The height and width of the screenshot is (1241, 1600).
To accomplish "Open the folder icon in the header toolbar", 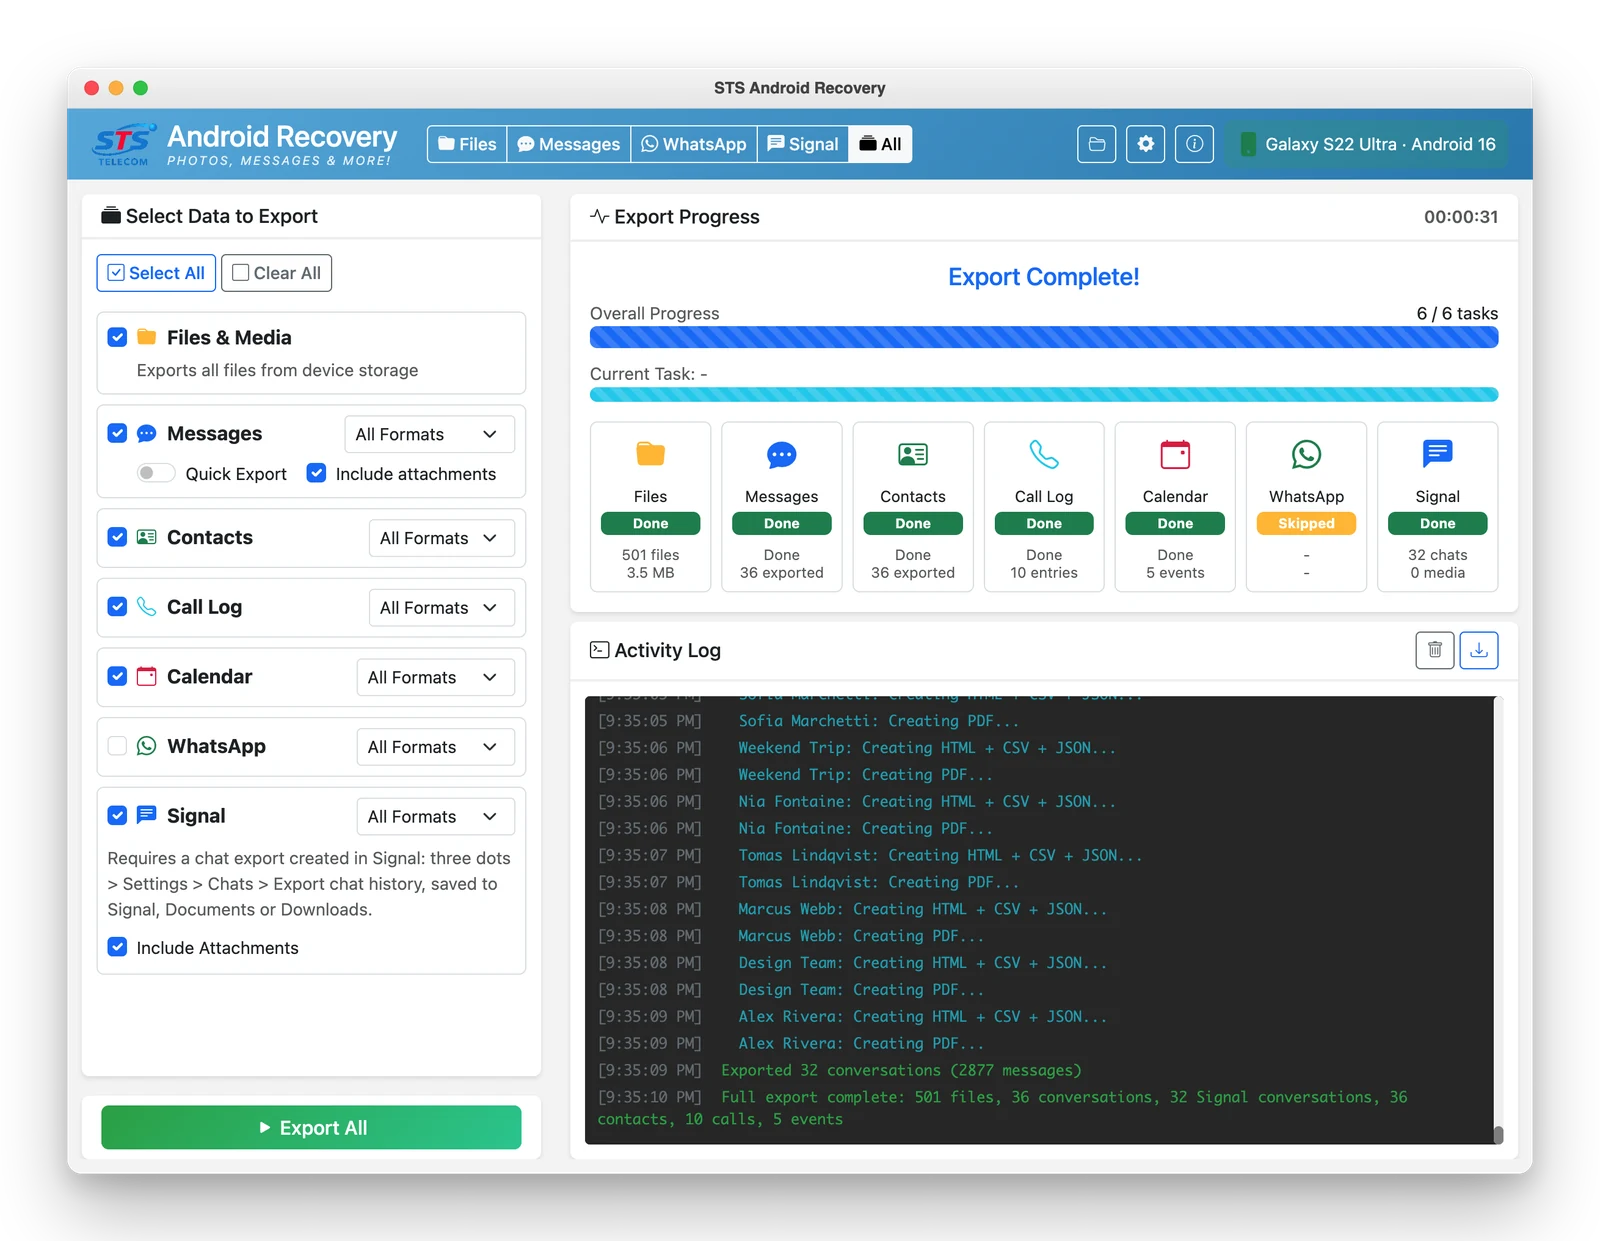I will coord(1096,144).
